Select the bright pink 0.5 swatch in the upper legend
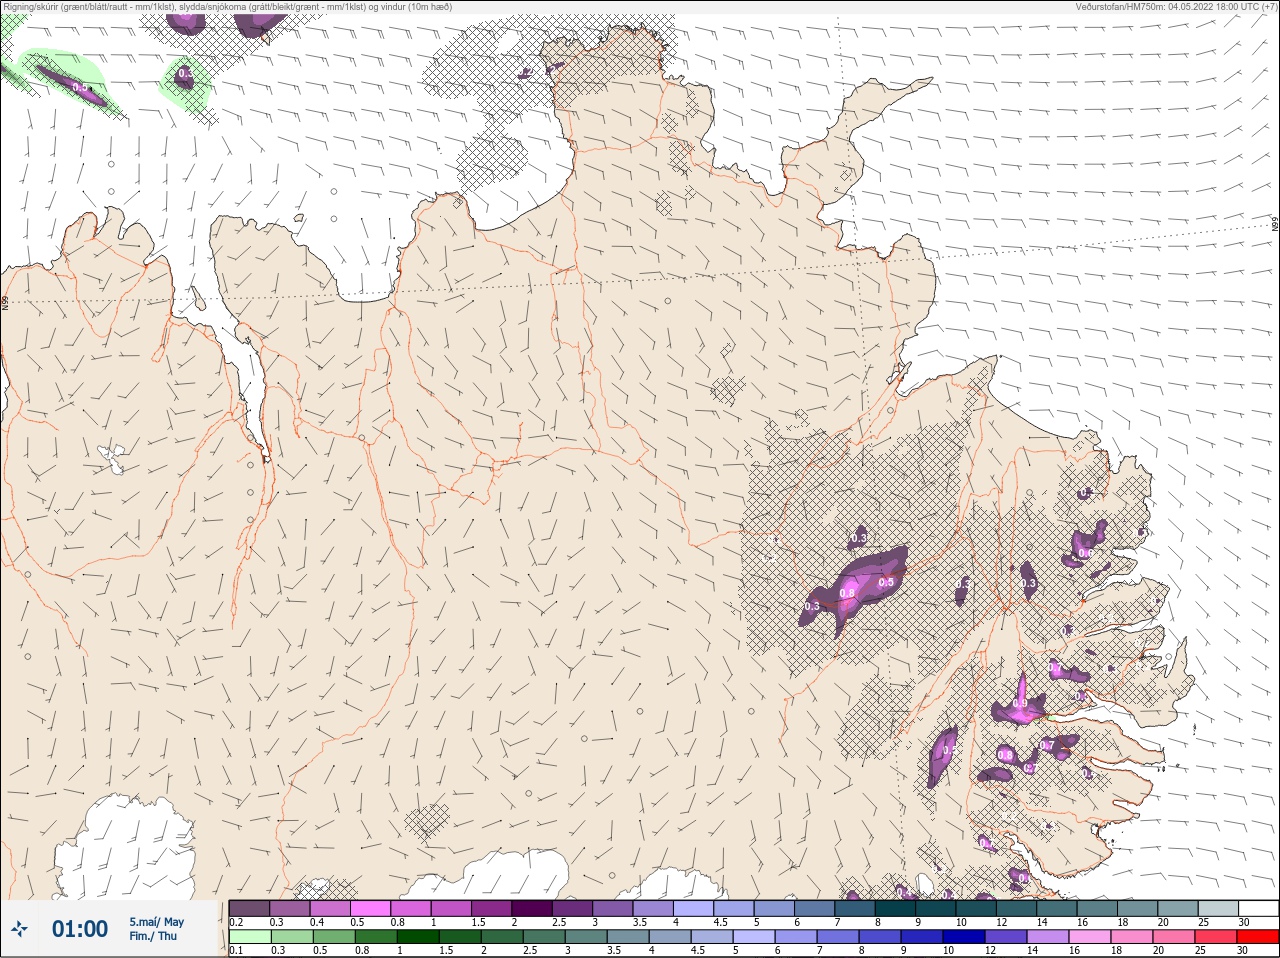 click(371, 908)
